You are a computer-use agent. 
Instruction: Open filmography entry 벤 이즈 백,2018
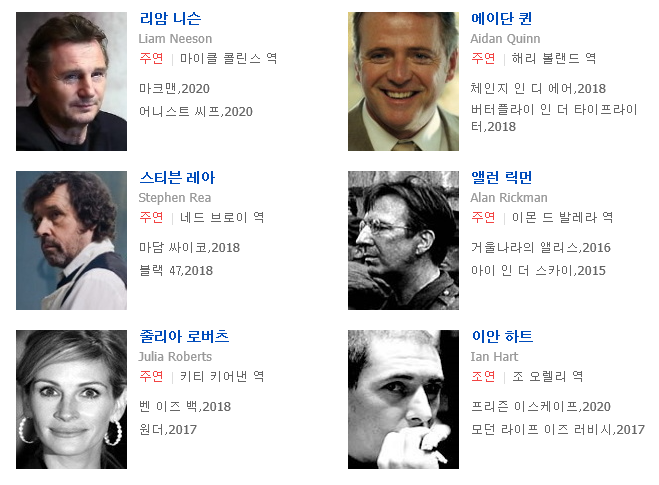pos(185,407)
